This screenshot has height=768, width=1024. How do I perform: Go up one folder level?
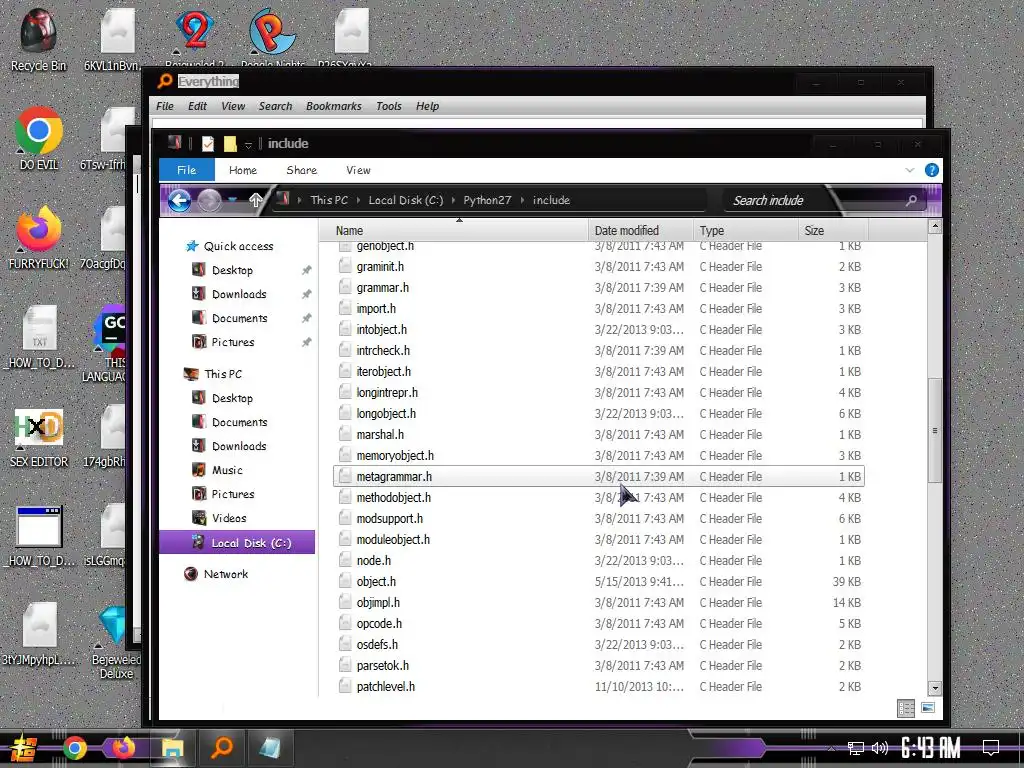tap(255, 200)
